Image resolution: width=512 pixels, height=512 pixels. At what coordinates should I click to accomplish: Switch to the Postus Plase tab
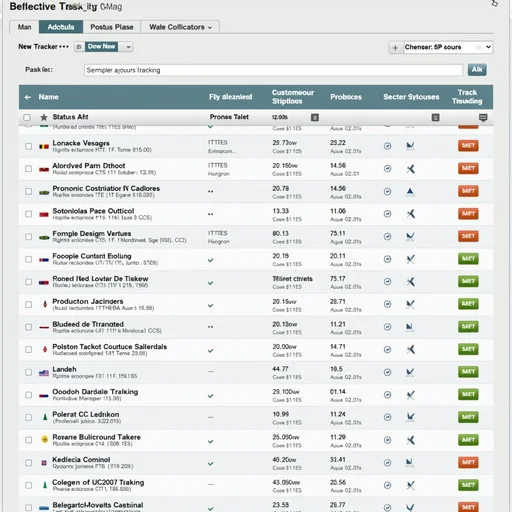click(x=112, y=27)
